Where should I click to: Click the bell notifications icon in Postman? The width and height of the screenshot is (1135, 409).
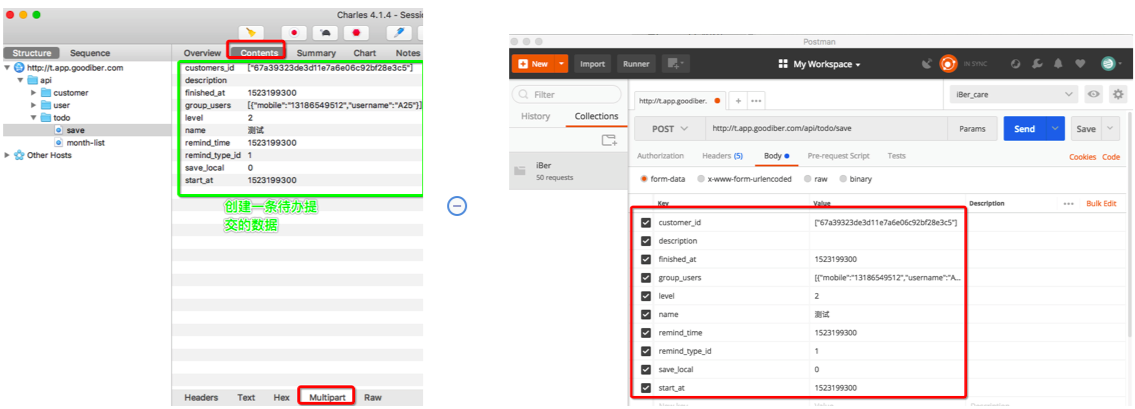point(1058,64)
